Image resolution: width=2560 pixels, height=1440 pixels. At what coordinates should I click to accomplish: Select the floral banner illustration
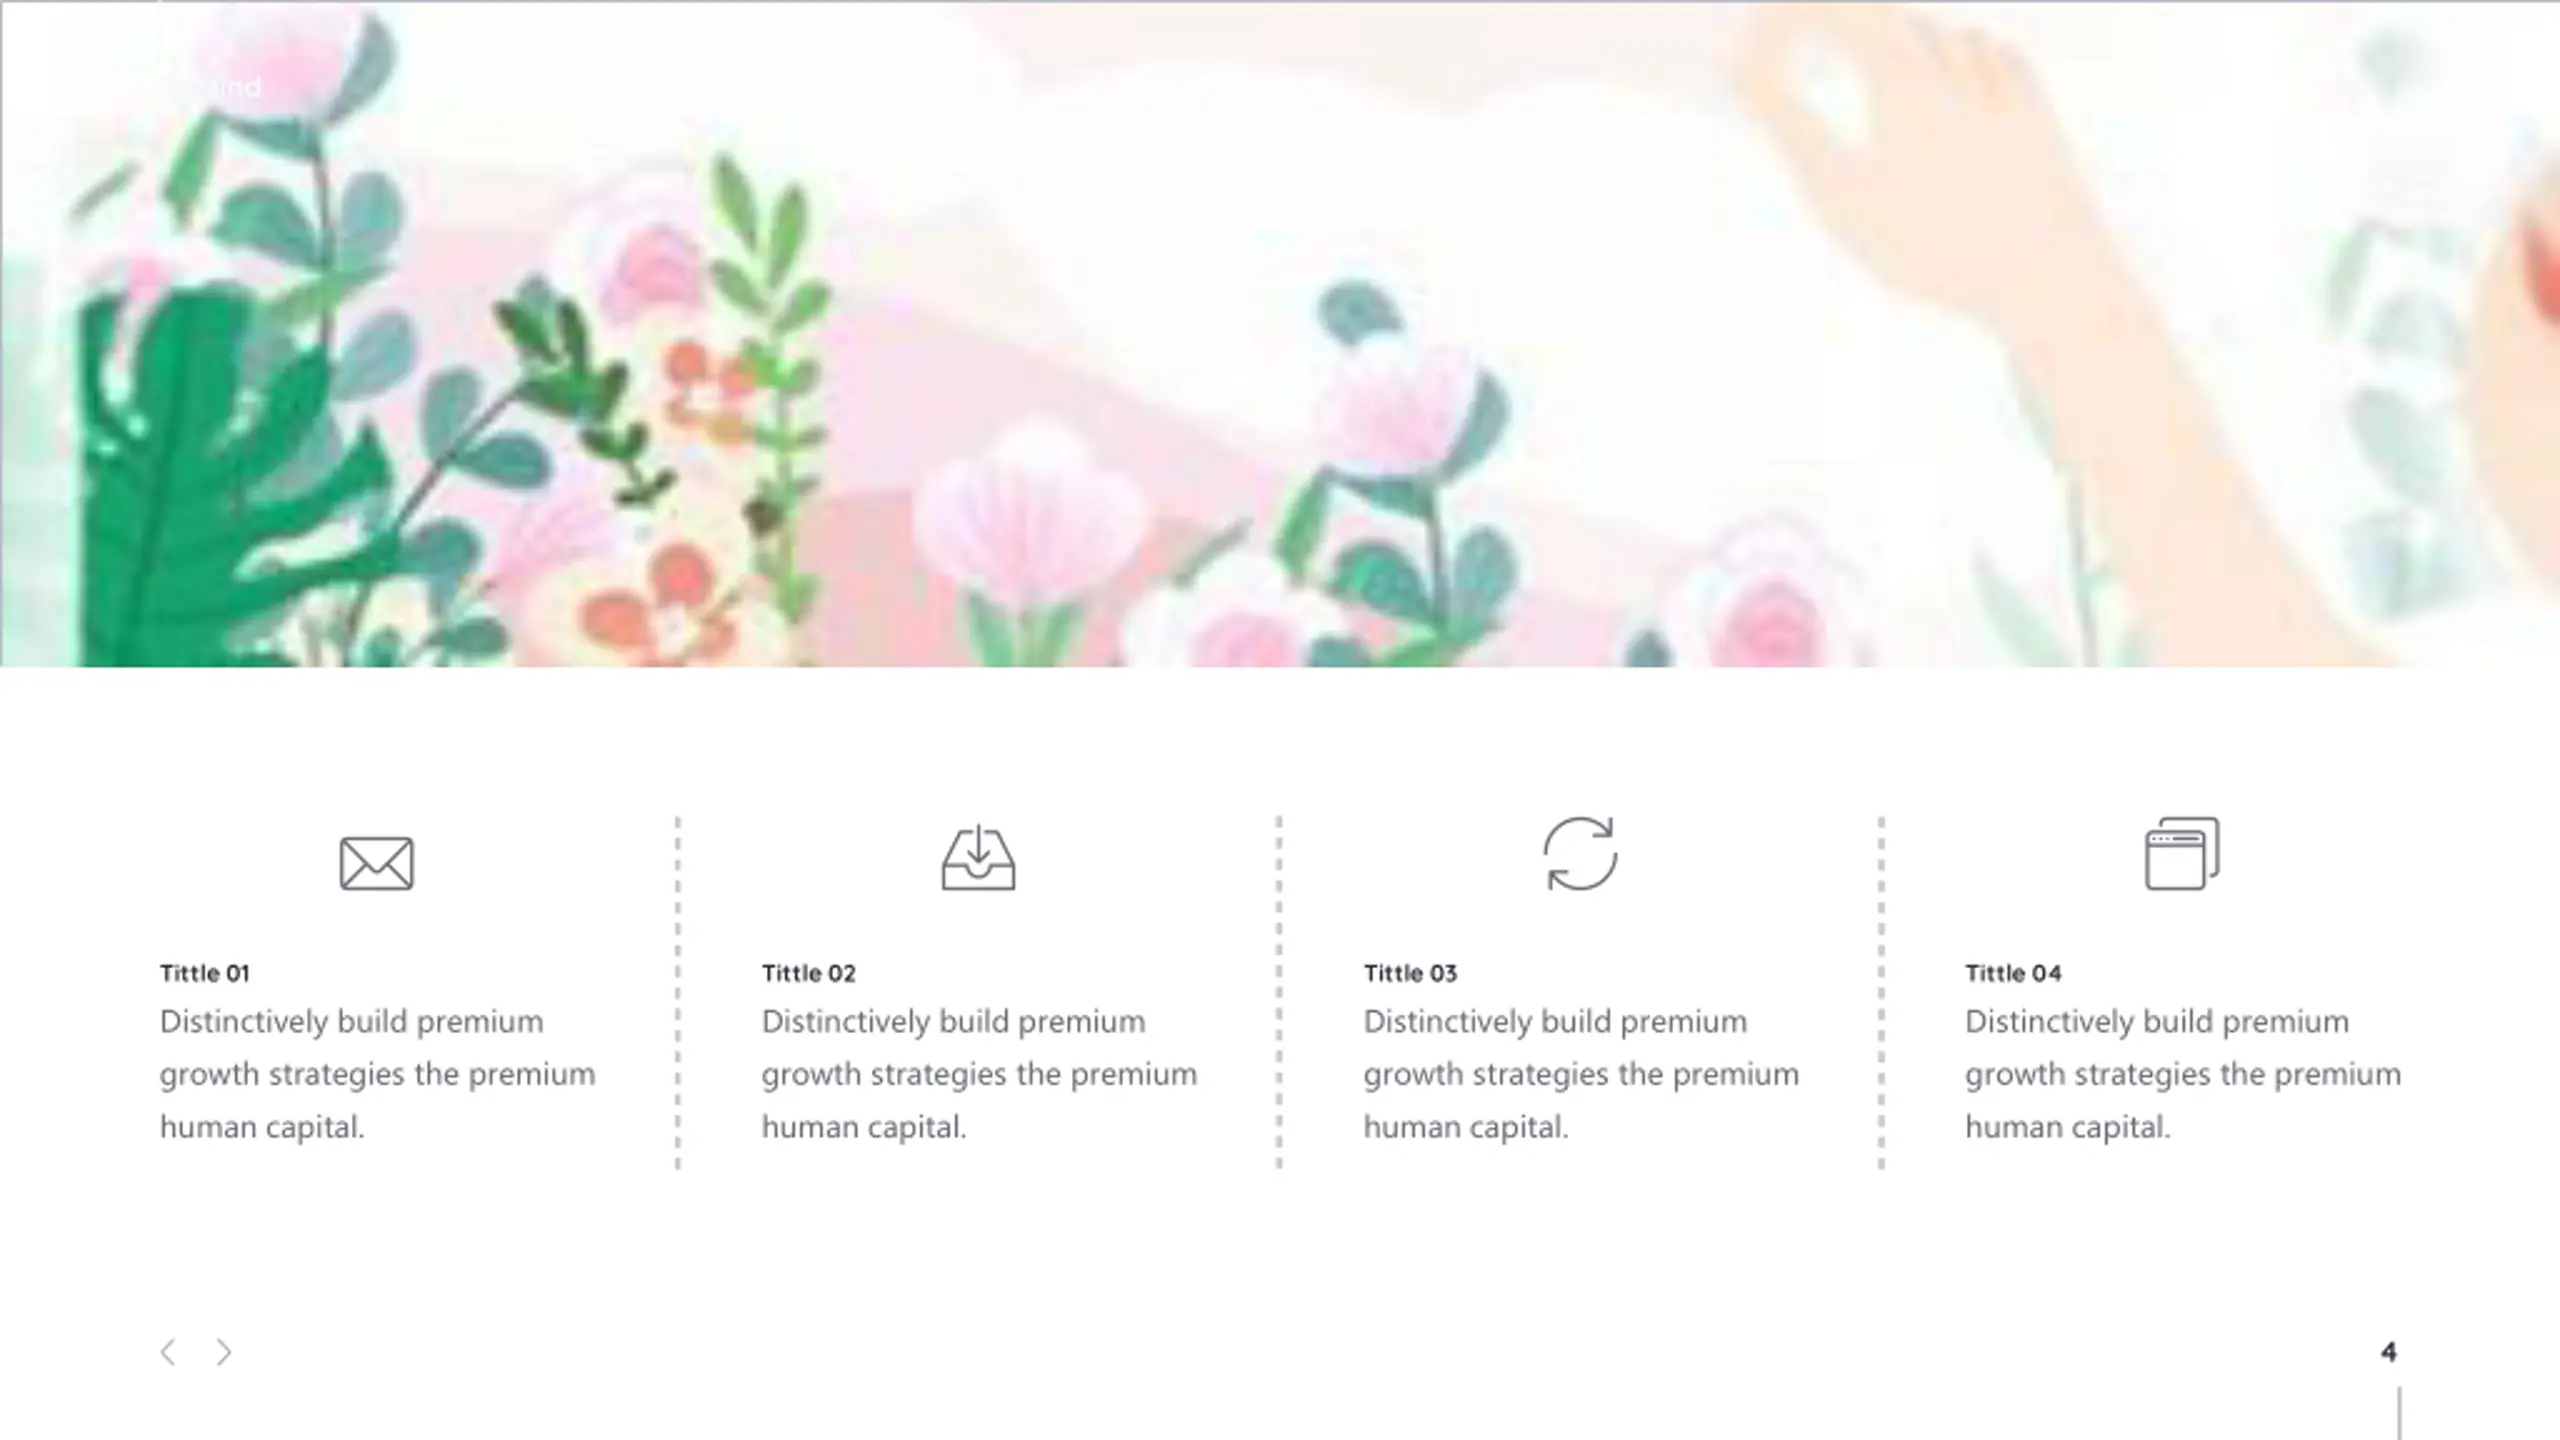pos(1280,334)
